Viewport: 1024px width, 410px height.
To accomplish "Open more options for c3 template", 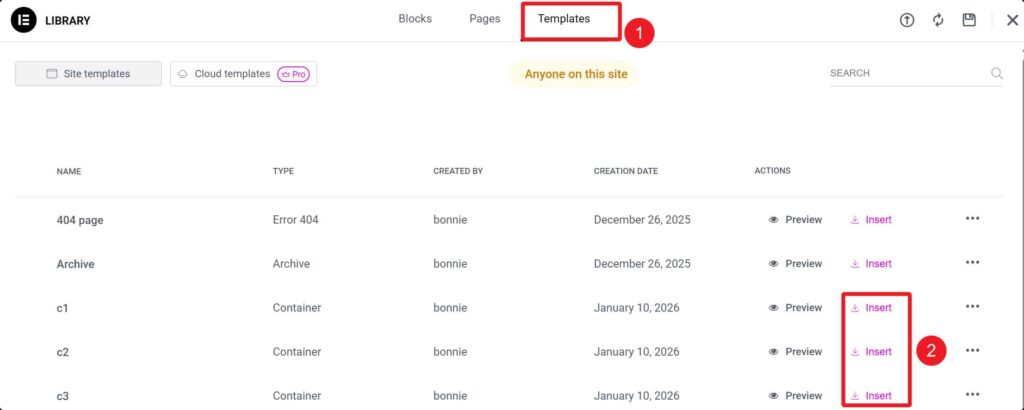I will 972,395.
